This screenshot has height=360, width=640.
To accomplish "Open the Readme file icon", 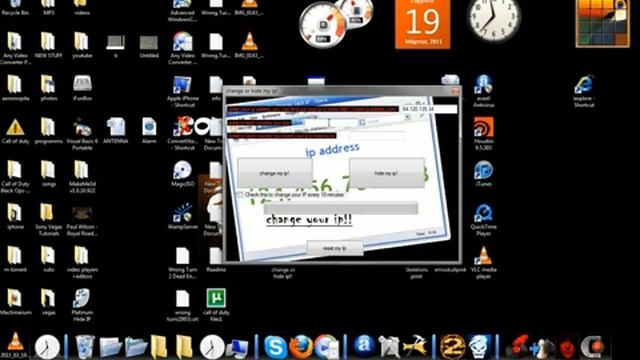I will pos(216,259).
